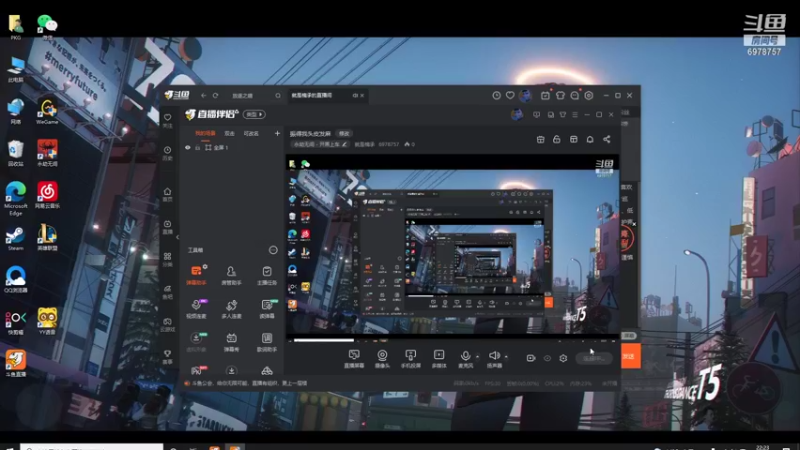The height and width of the screenshot is (450, 800).
Task: Switch to the 可滚览 scene tab
Action: (251, 133)
